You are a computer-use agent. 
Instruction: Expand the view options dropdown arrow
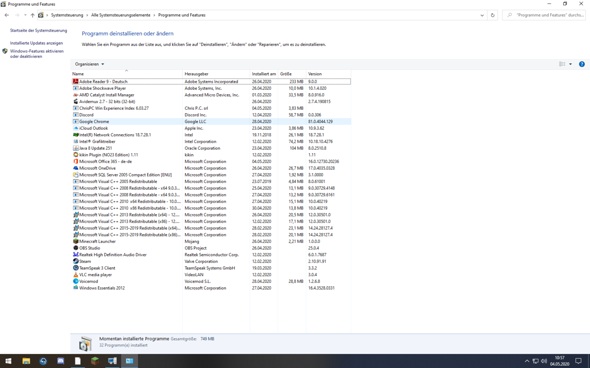click(570, 64)
